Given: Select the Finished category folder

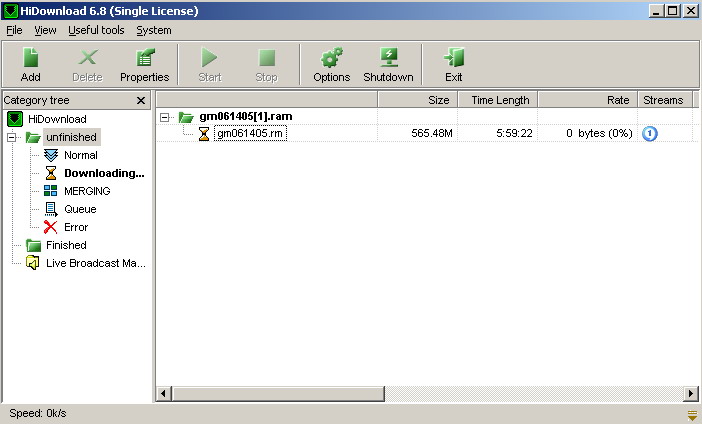Looking at the screenshot, I should pos(66,245).
